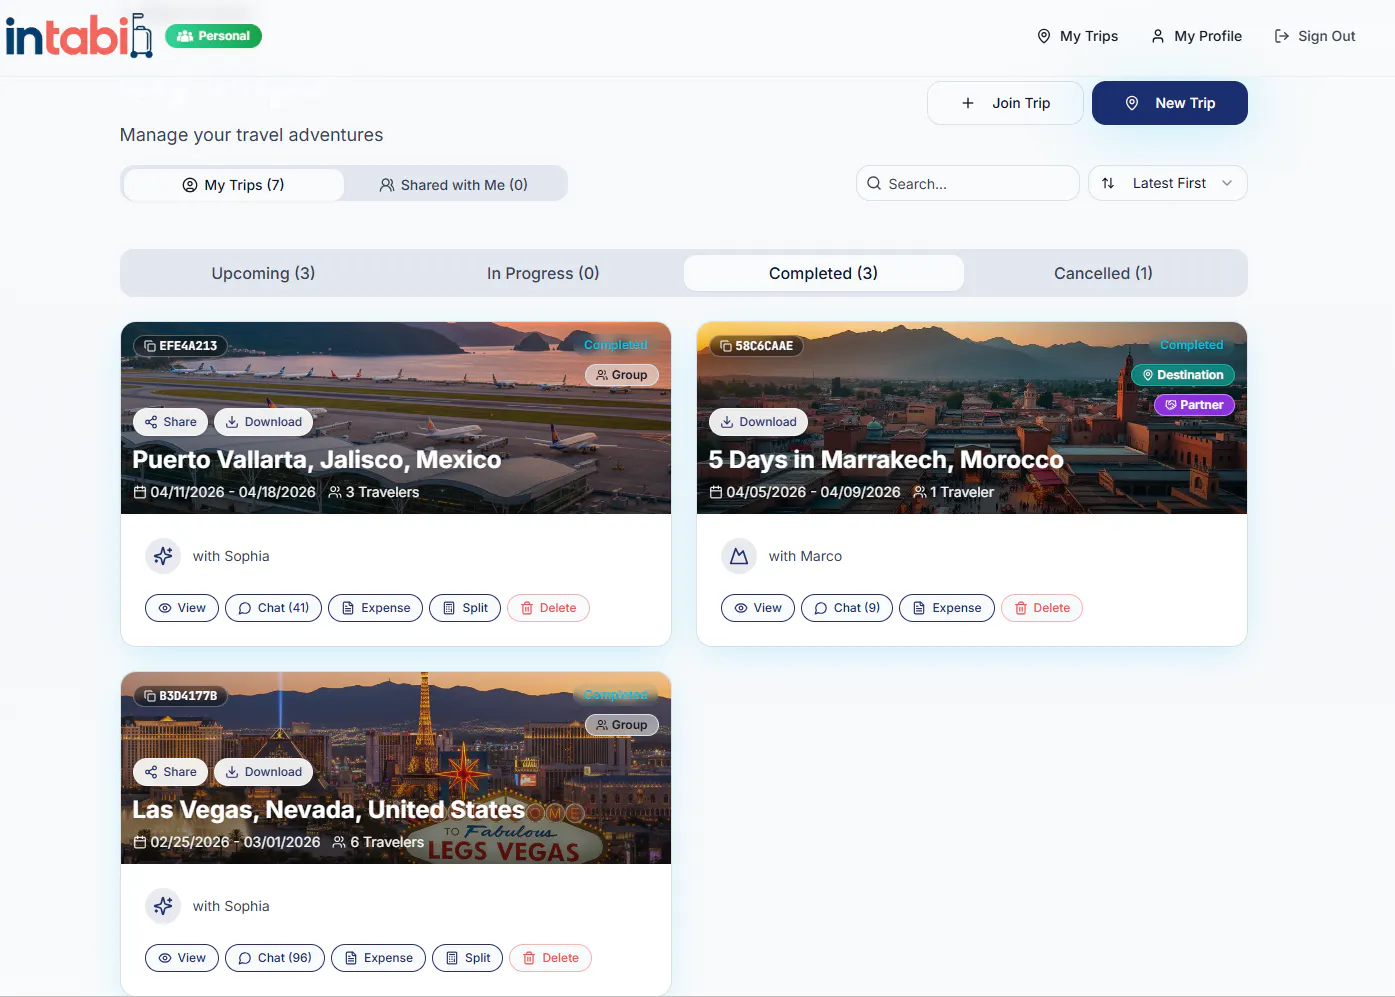Click the 1 Traveler label
1395x997 pixels.
click(x=954, y=492)
